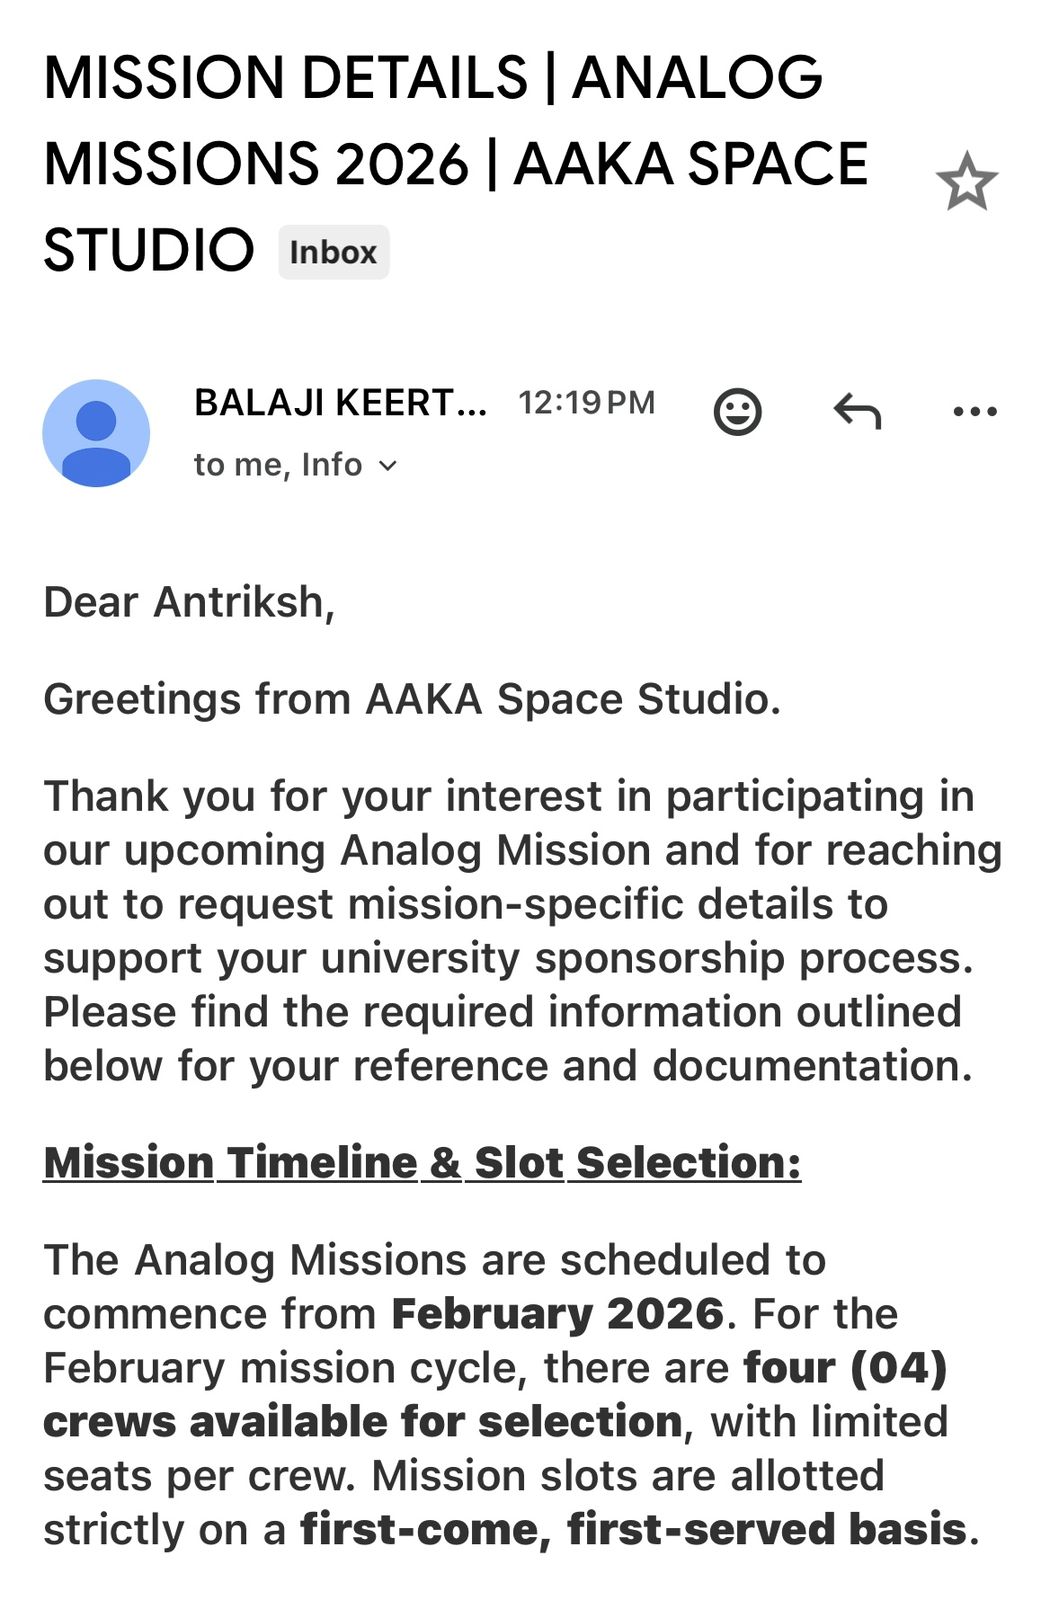Open the emoji reaction picker
1050x1600 pixels.
tap(738, 411)
